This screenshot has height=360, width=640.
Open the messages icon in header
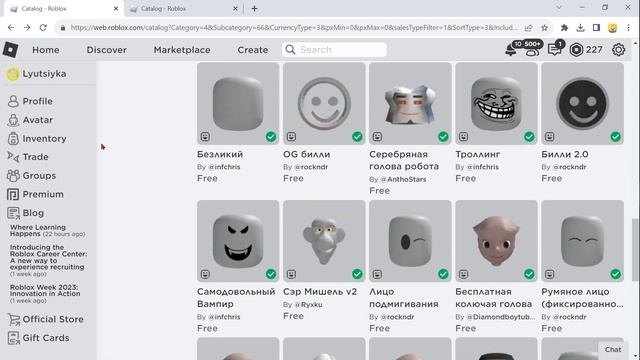pyautogui.click(x=554, y=50)
